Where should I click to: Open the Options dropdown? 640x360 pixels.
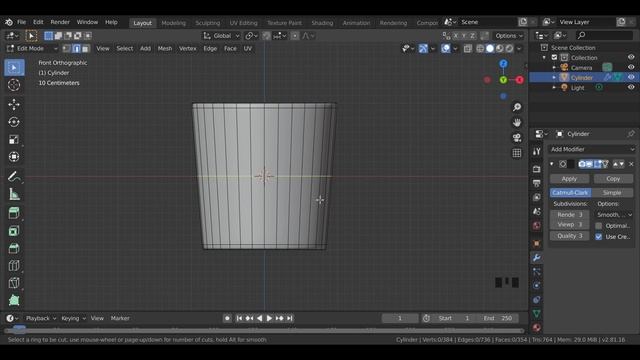(509, 36)
